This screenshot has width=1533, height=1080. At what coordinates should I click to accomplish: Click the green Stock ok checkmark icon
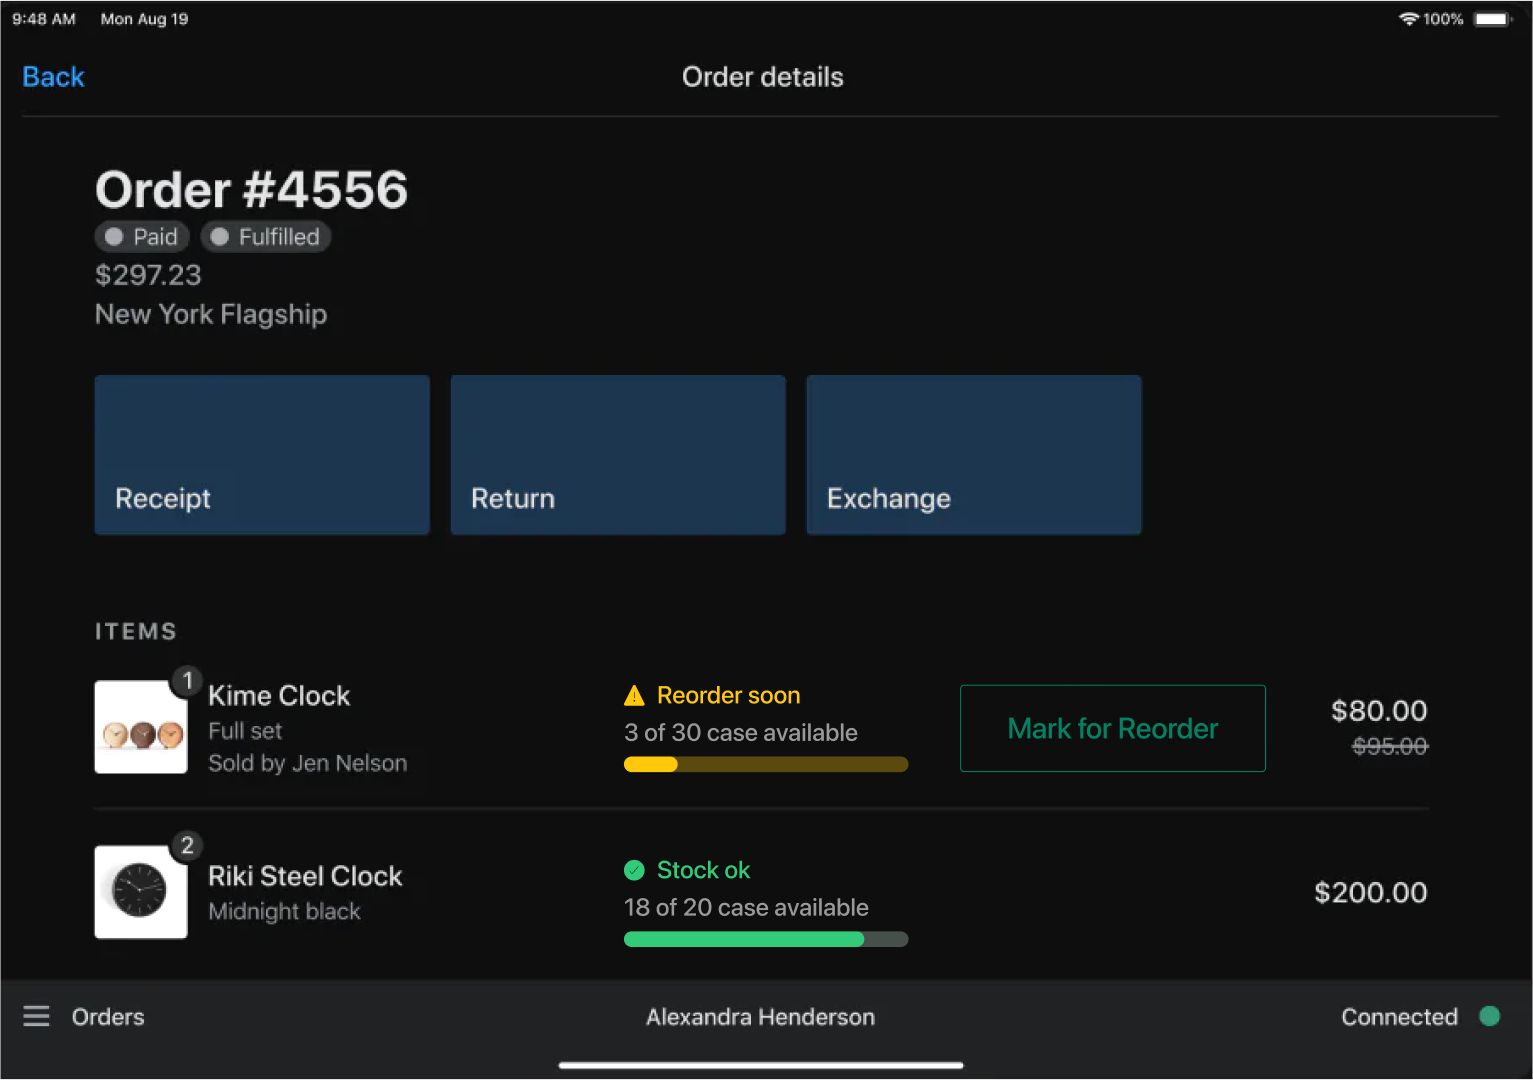[634, 870]
